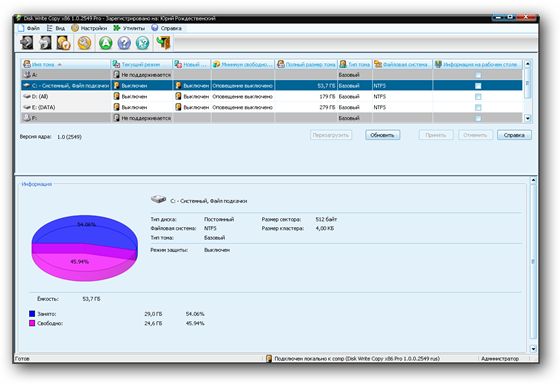The height and width of the screenshot is (384, 560).
Task: Click the first dark connect toolbar icon
Action: click(x=26, y=43)
